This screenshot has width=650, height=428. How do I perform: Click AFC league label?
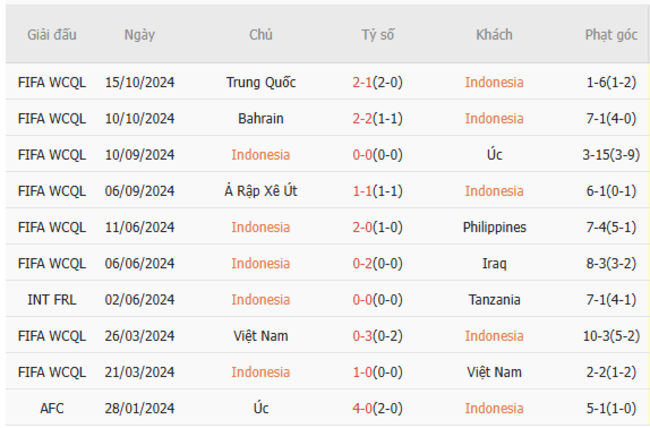(x=52, y=409)
